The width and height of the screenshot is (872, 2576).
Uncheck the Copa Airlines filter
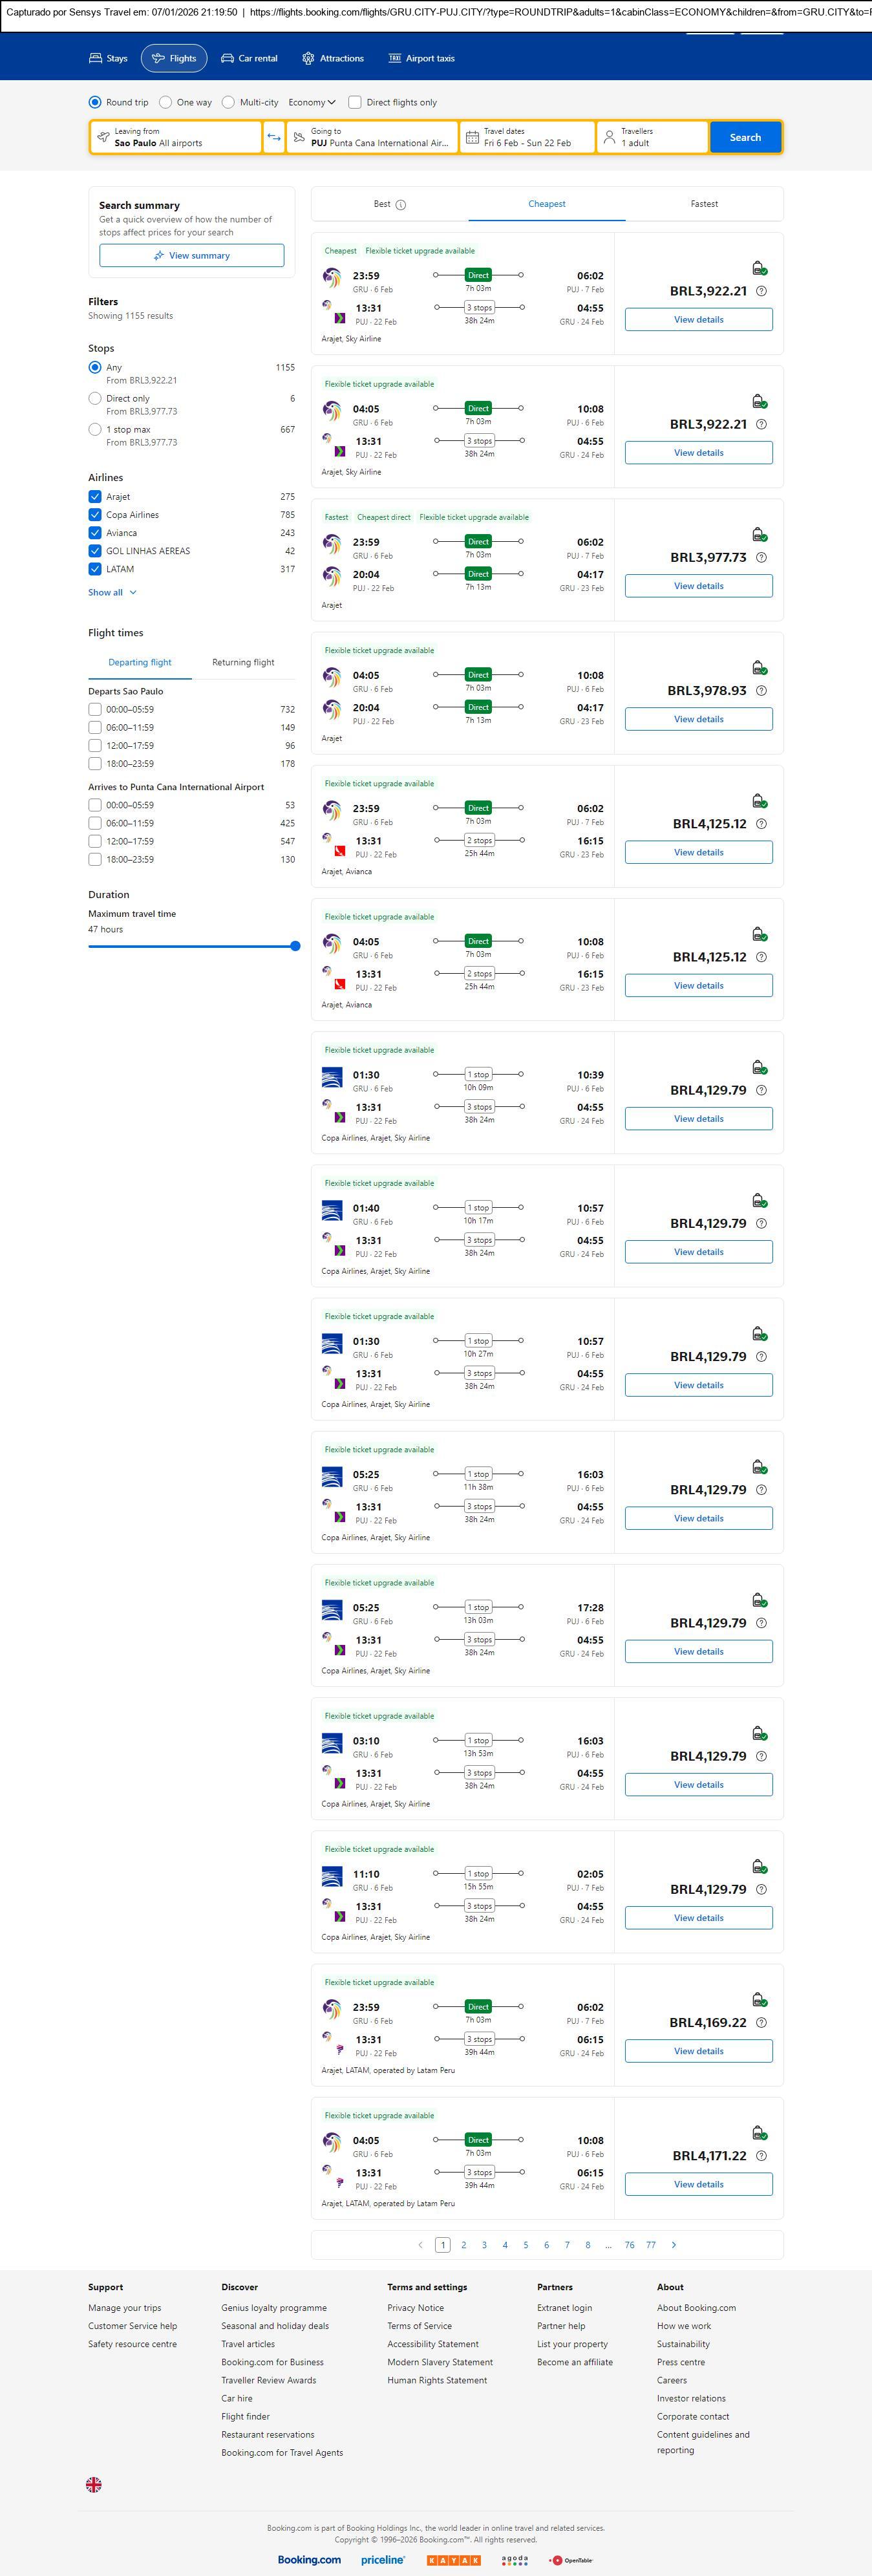click(95, 515)
